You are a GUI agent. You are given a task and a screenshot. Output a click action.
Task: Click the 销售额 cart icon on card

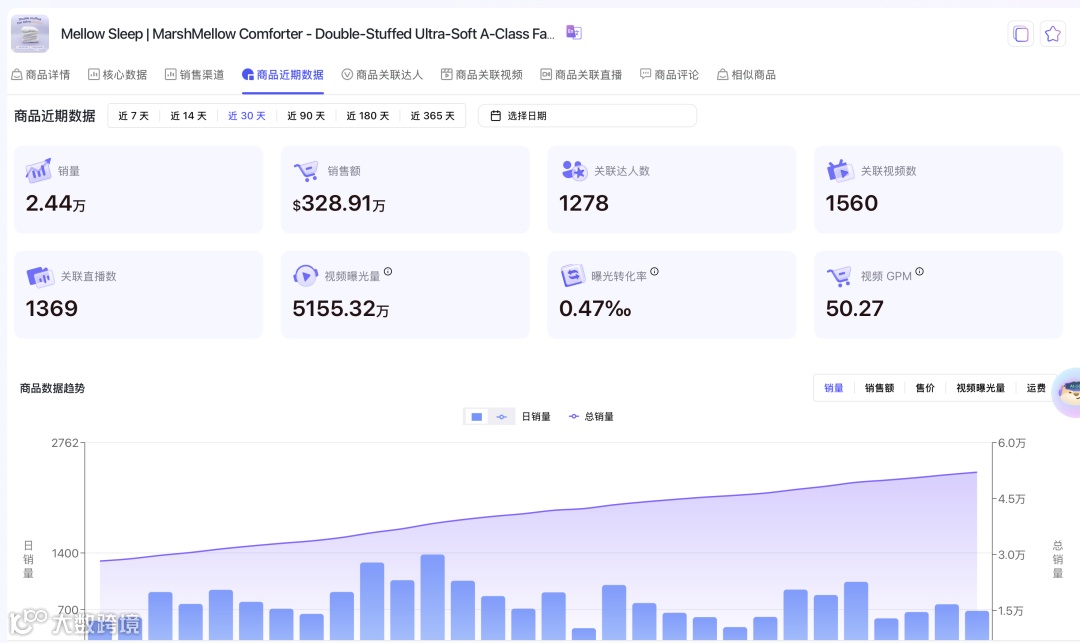[306, 170]
